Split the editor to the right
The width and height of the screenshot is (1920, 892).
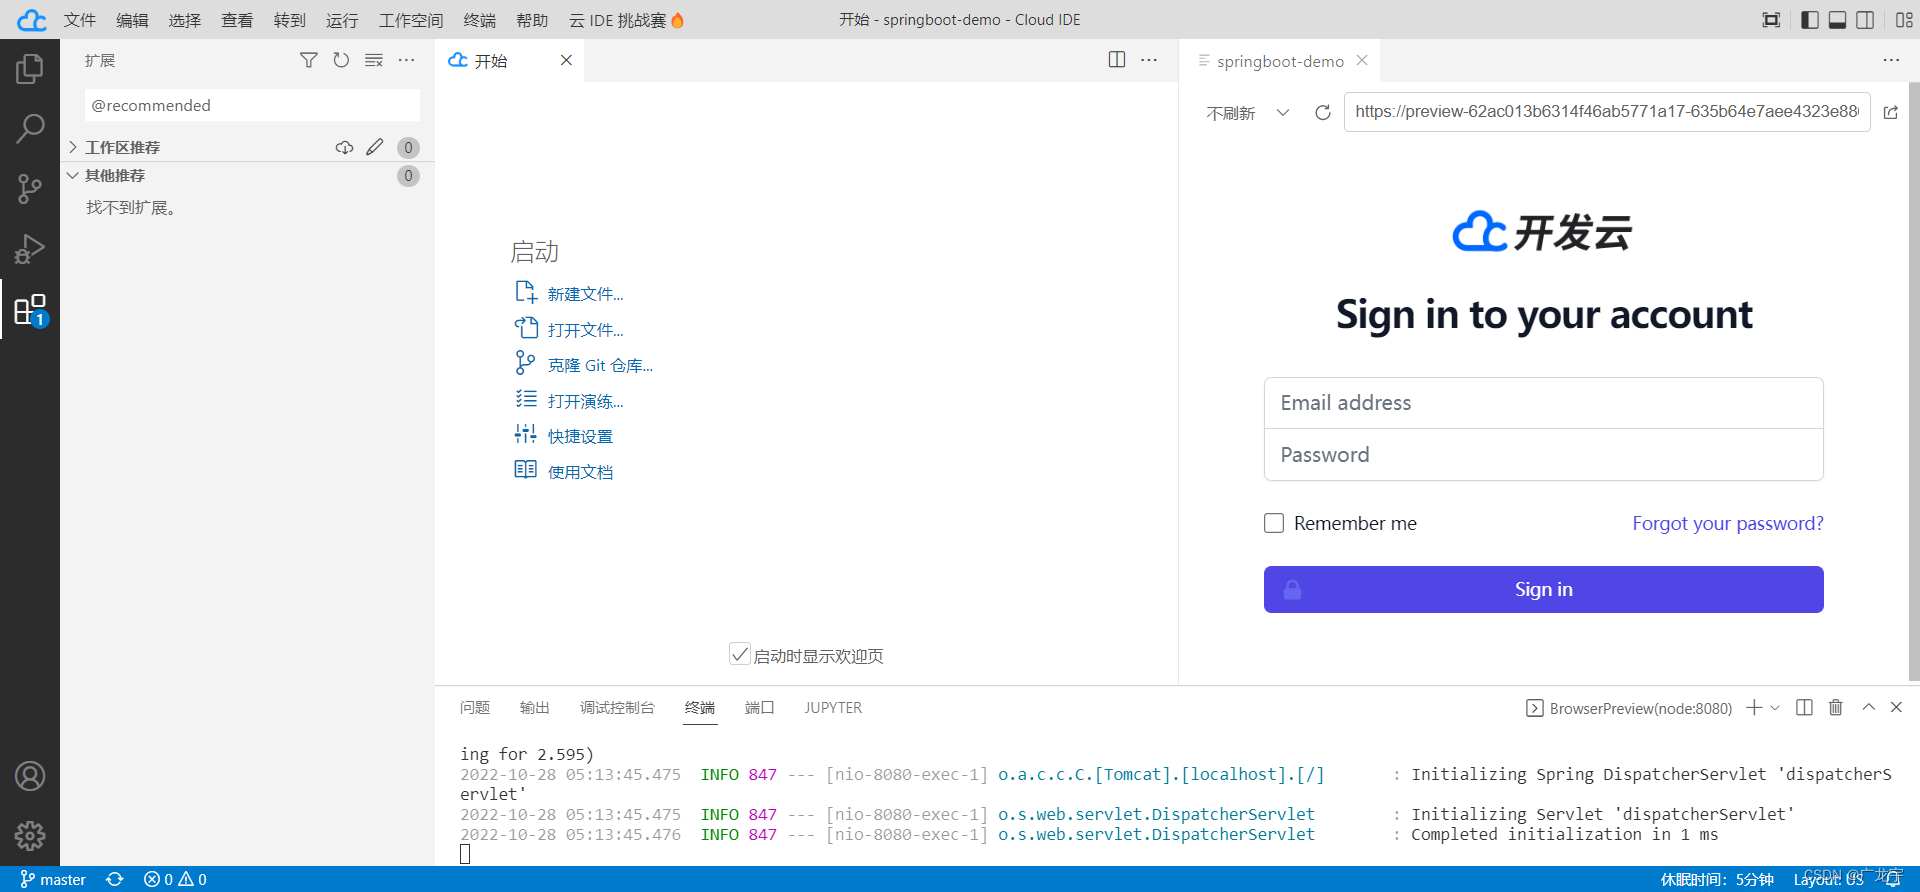tap(1117, 60)
